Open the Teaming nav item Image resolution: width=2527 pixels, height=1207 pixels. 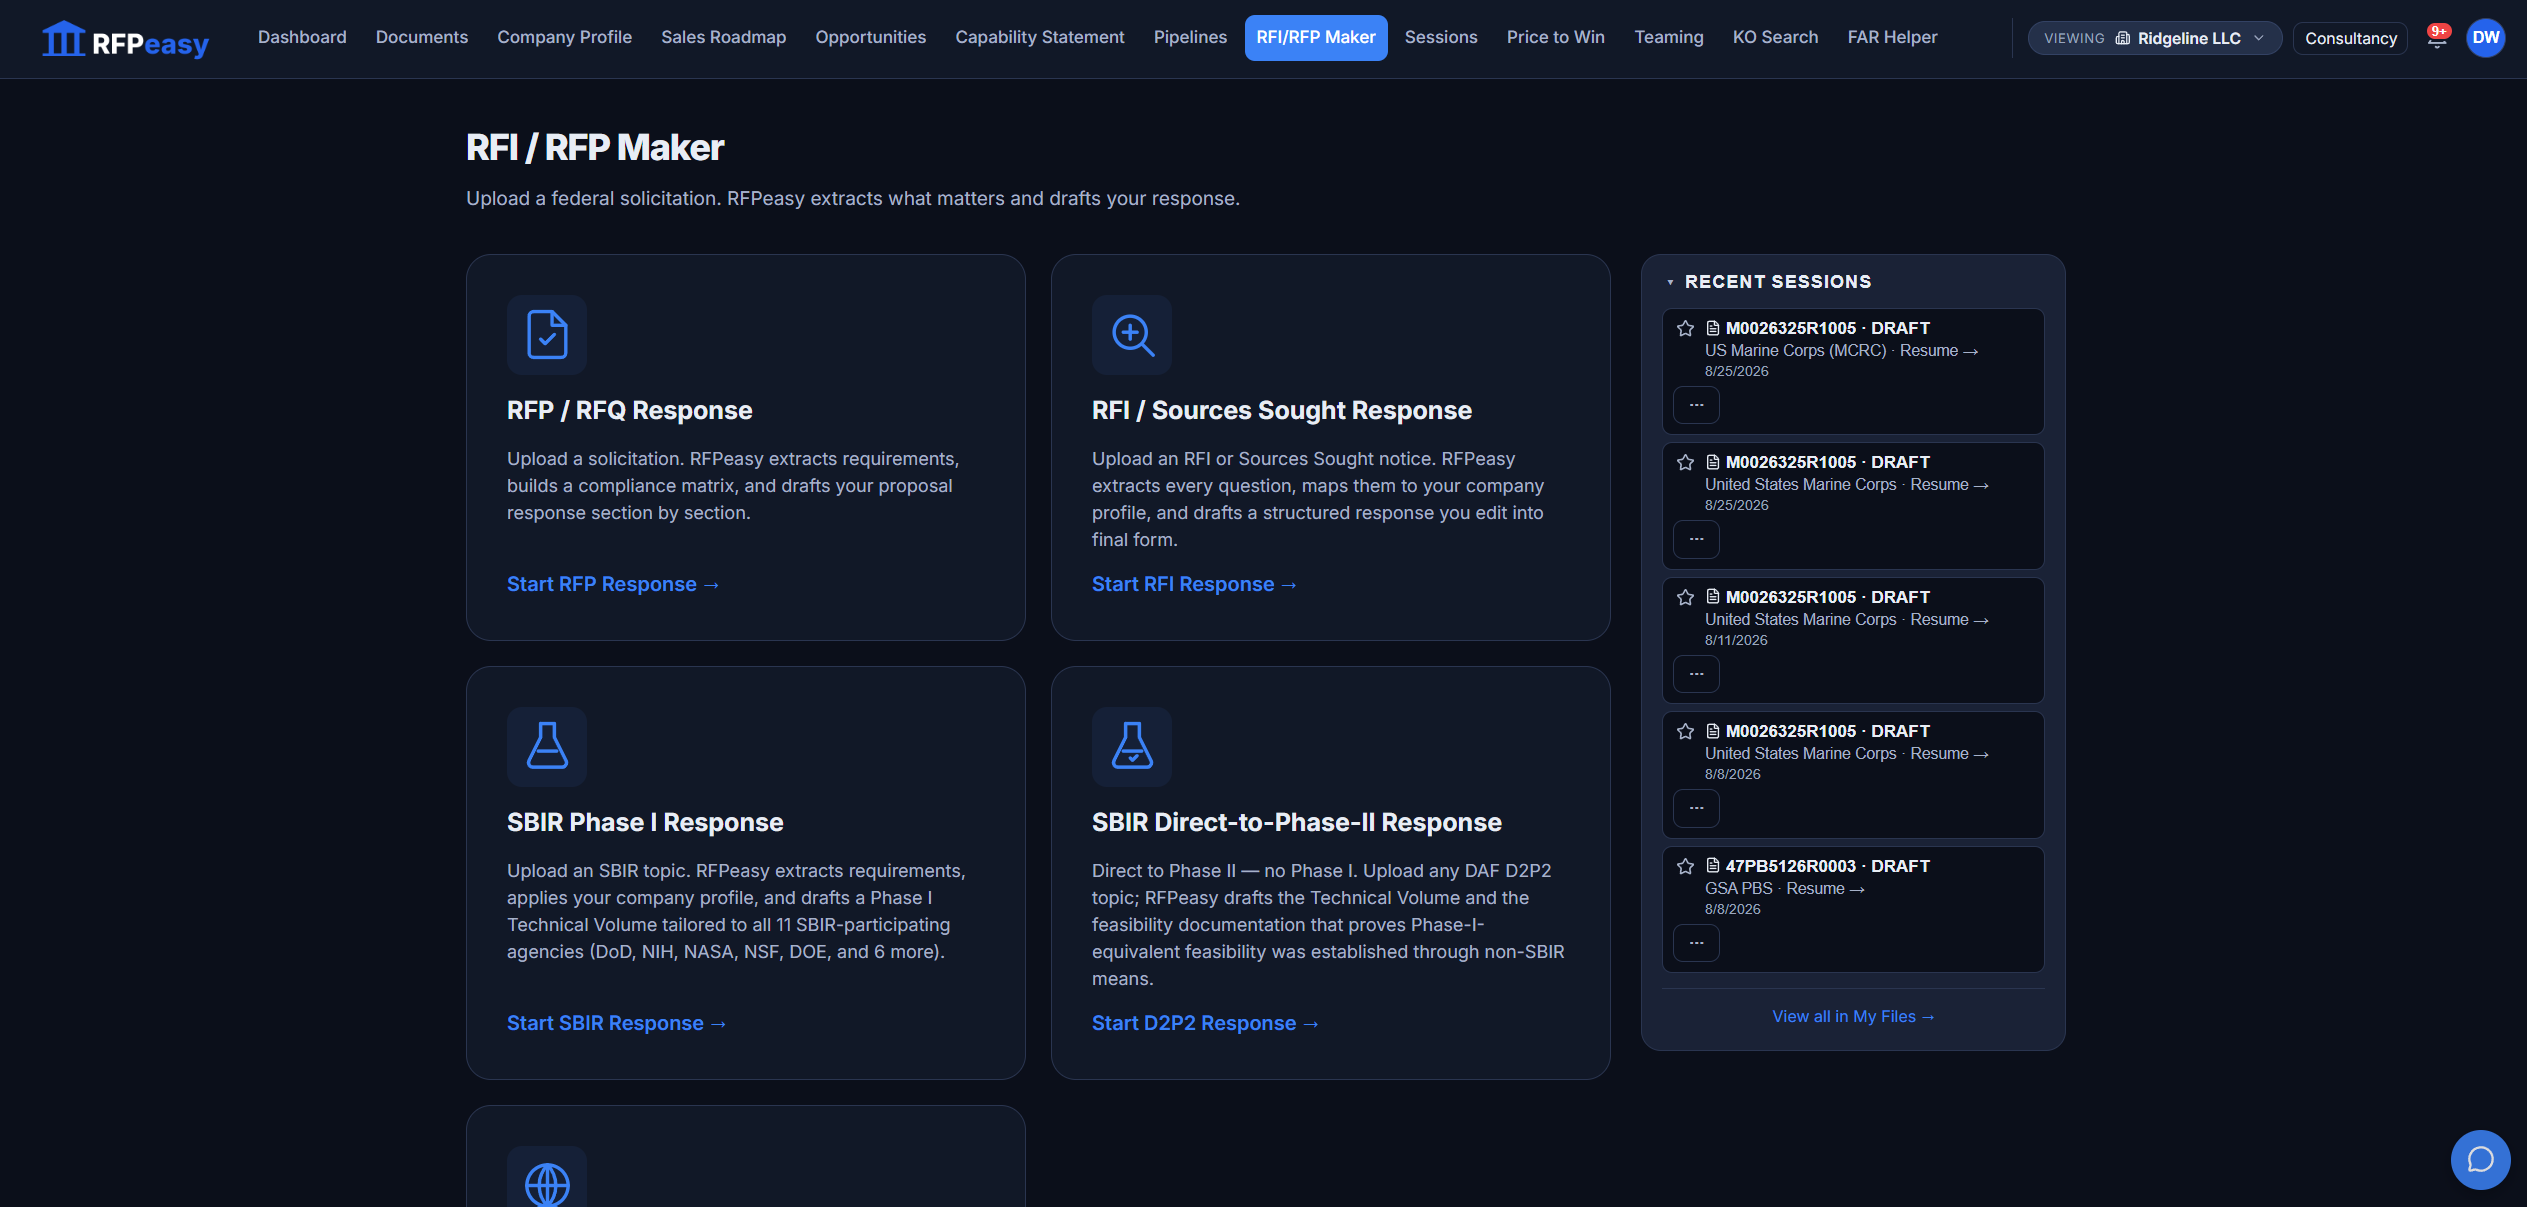(1668, 37)
